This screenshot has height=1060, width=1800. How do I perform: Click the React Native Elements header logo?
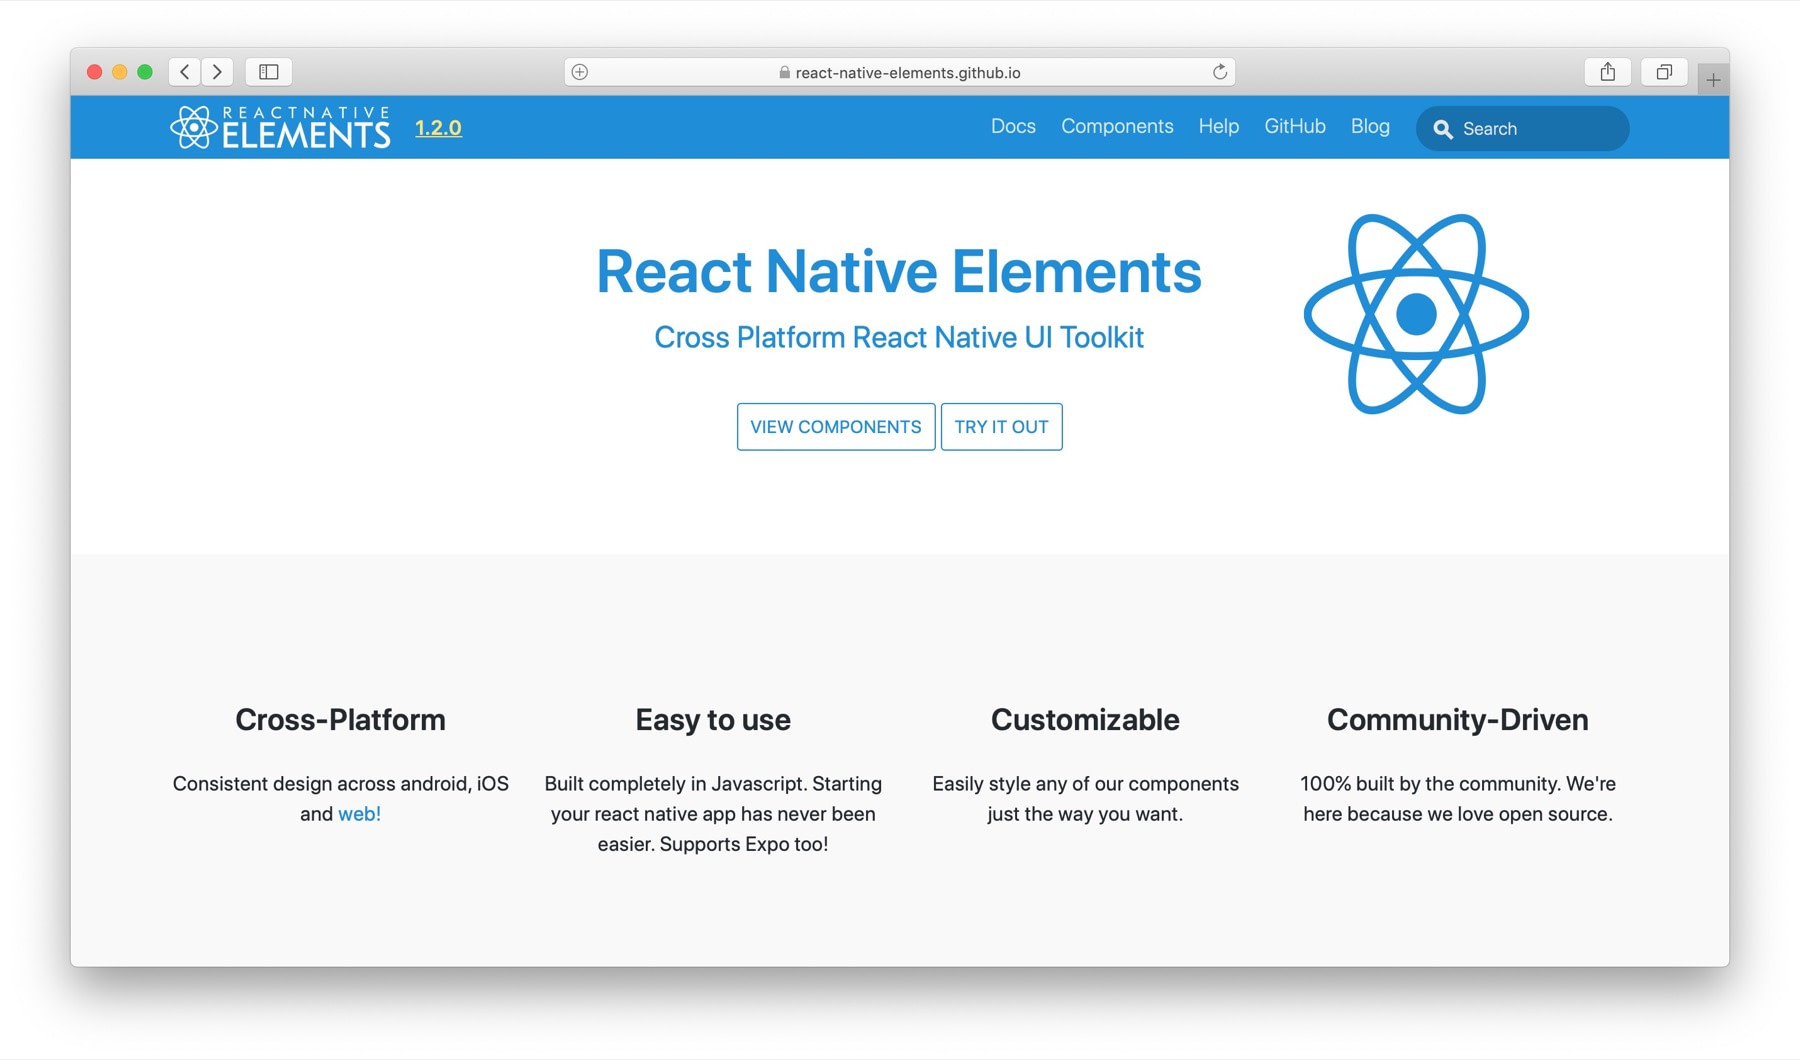coord(280,128)
